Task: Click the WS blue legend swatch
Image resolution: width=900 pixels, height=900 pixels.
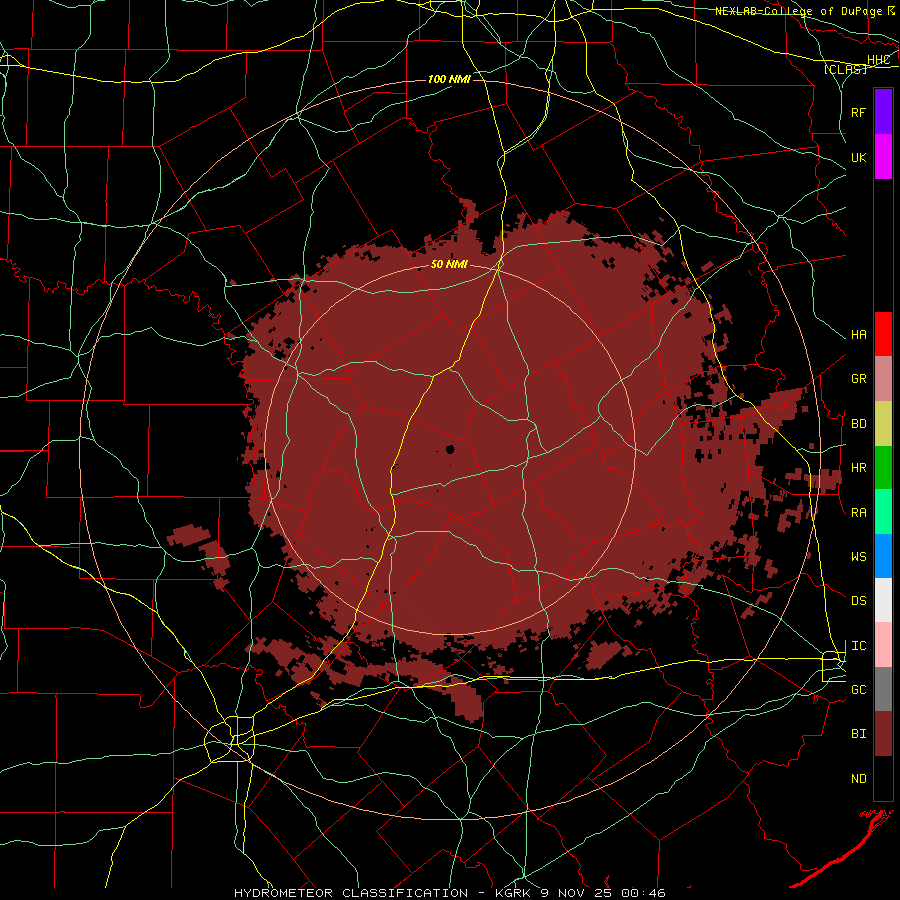Action: [883, 556]
